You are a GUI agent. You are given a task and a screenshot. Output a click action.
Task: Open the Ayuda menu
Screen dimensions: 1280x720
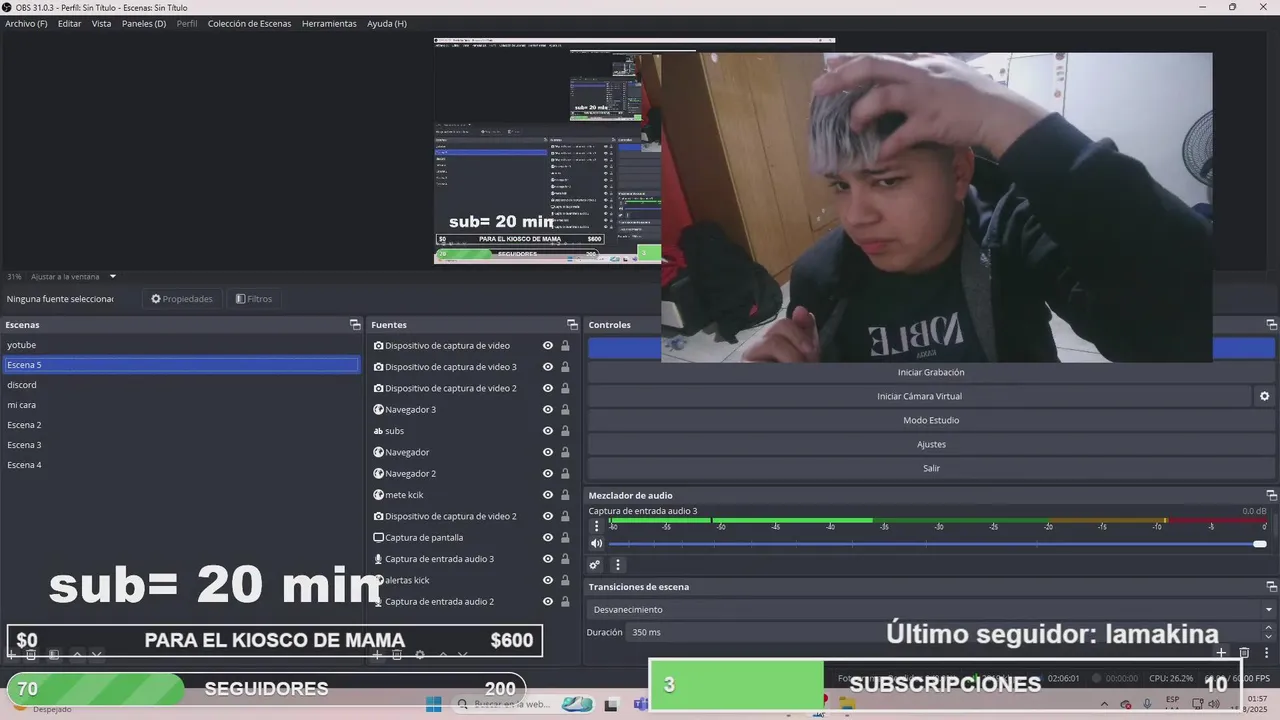click(x=387, y=23)
